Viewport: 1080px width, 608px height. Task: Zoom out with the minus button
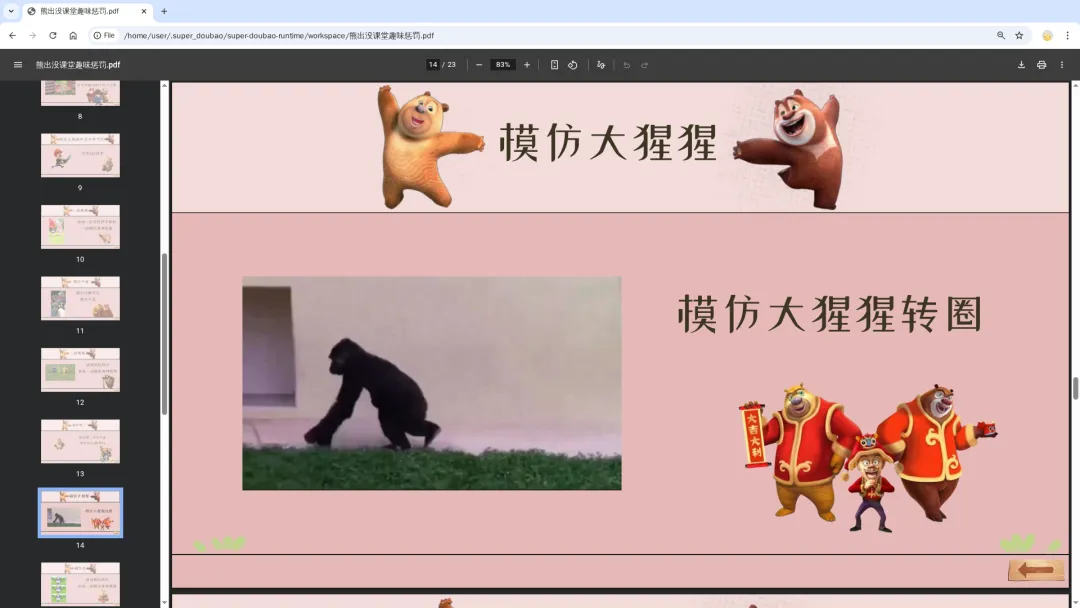pos(479,65)
